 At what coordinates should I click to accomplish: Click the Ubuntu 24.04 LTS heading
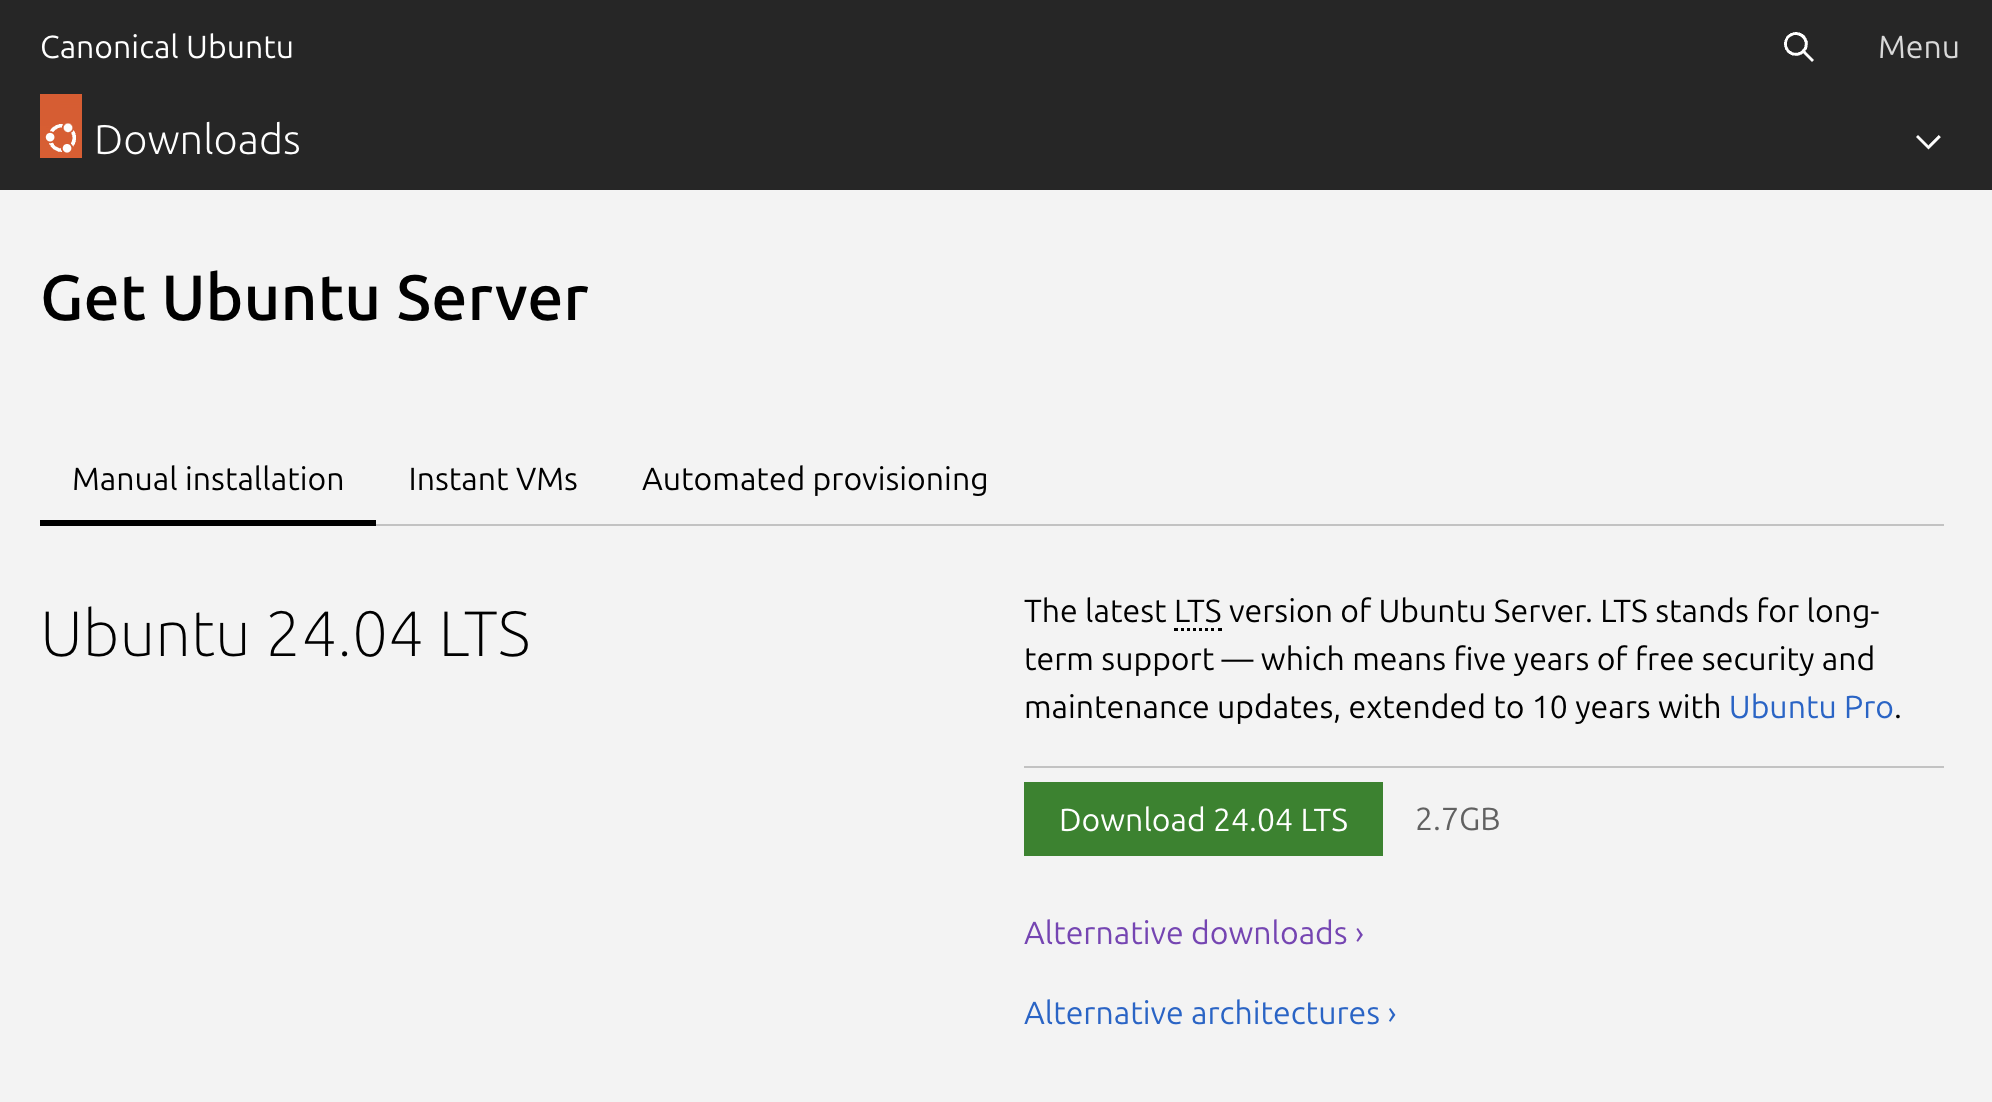coord(285,634)
